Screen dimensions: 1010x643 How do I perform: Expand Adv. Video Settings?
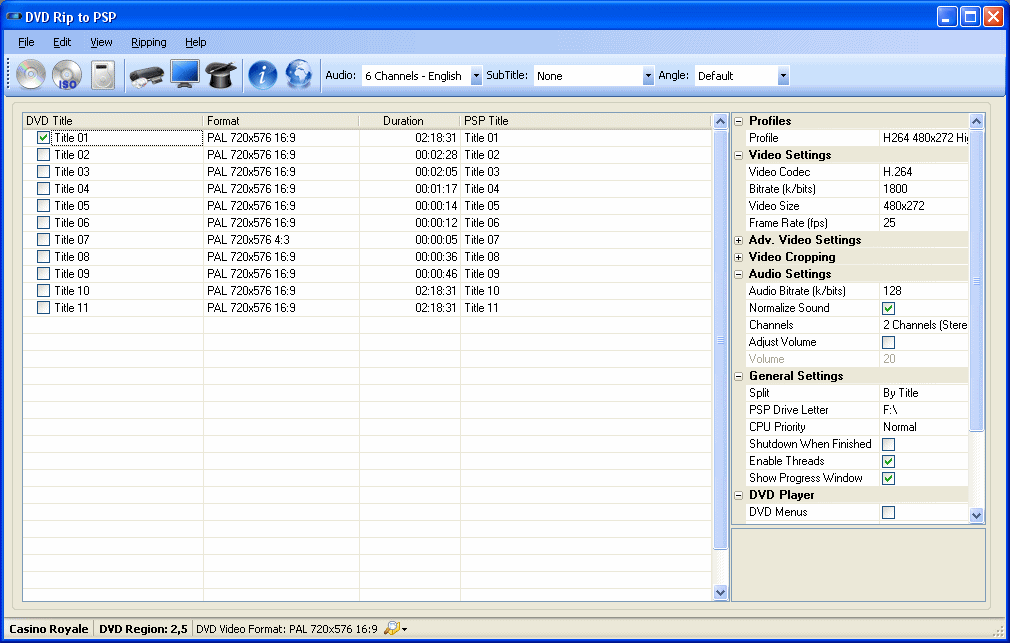(737, 240)
